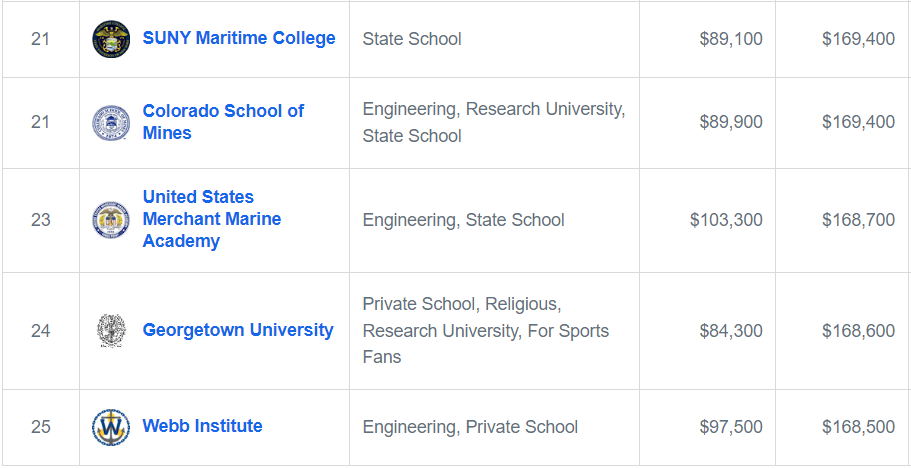
Task: Click the $89,100 SUNY Maritime salary cell
Action: pos(708,39)
